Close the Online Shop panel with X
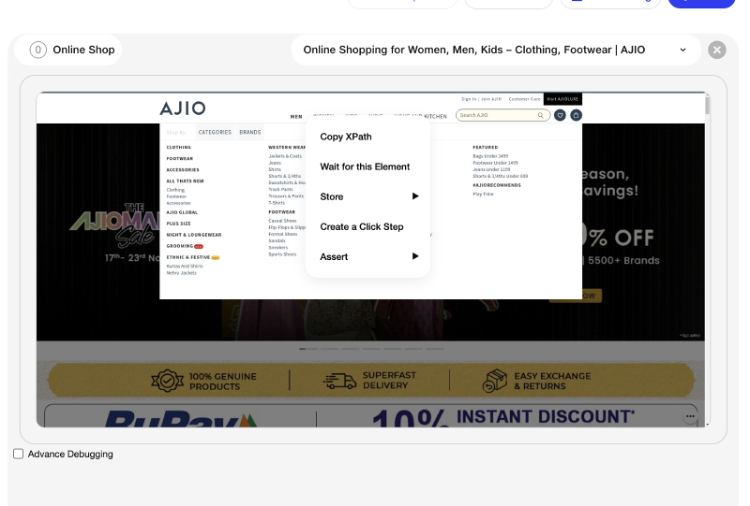750x506 pixels. click(717, 50)
